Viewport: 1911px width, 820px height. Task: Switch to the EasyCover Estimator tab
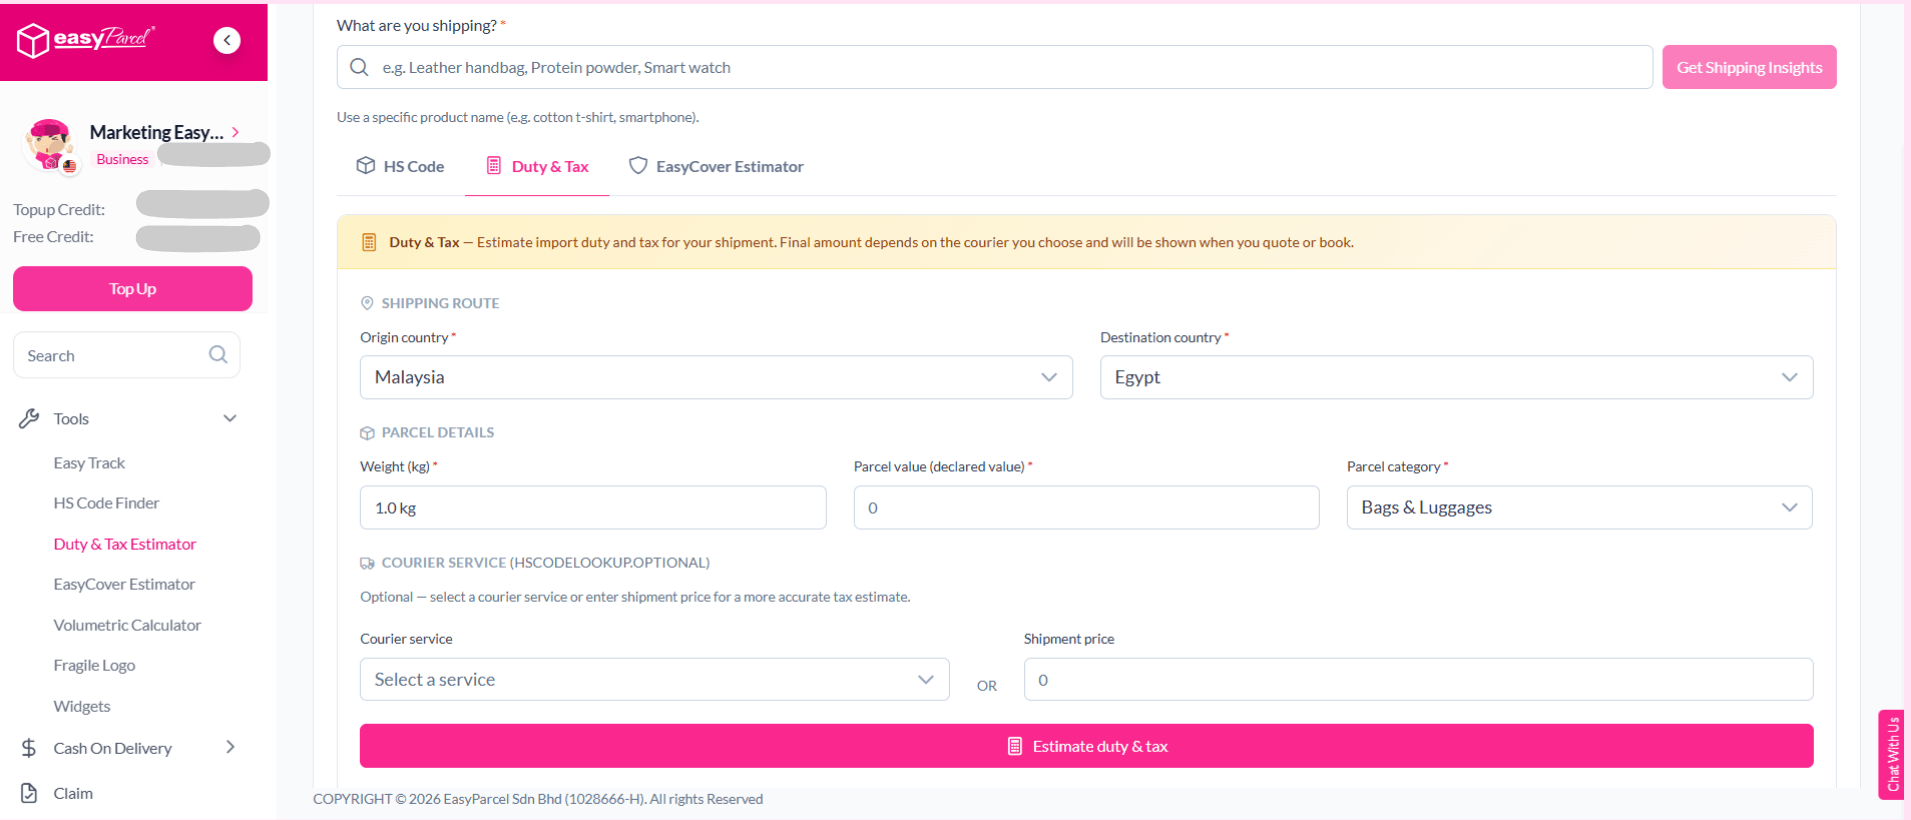[716, 166]
